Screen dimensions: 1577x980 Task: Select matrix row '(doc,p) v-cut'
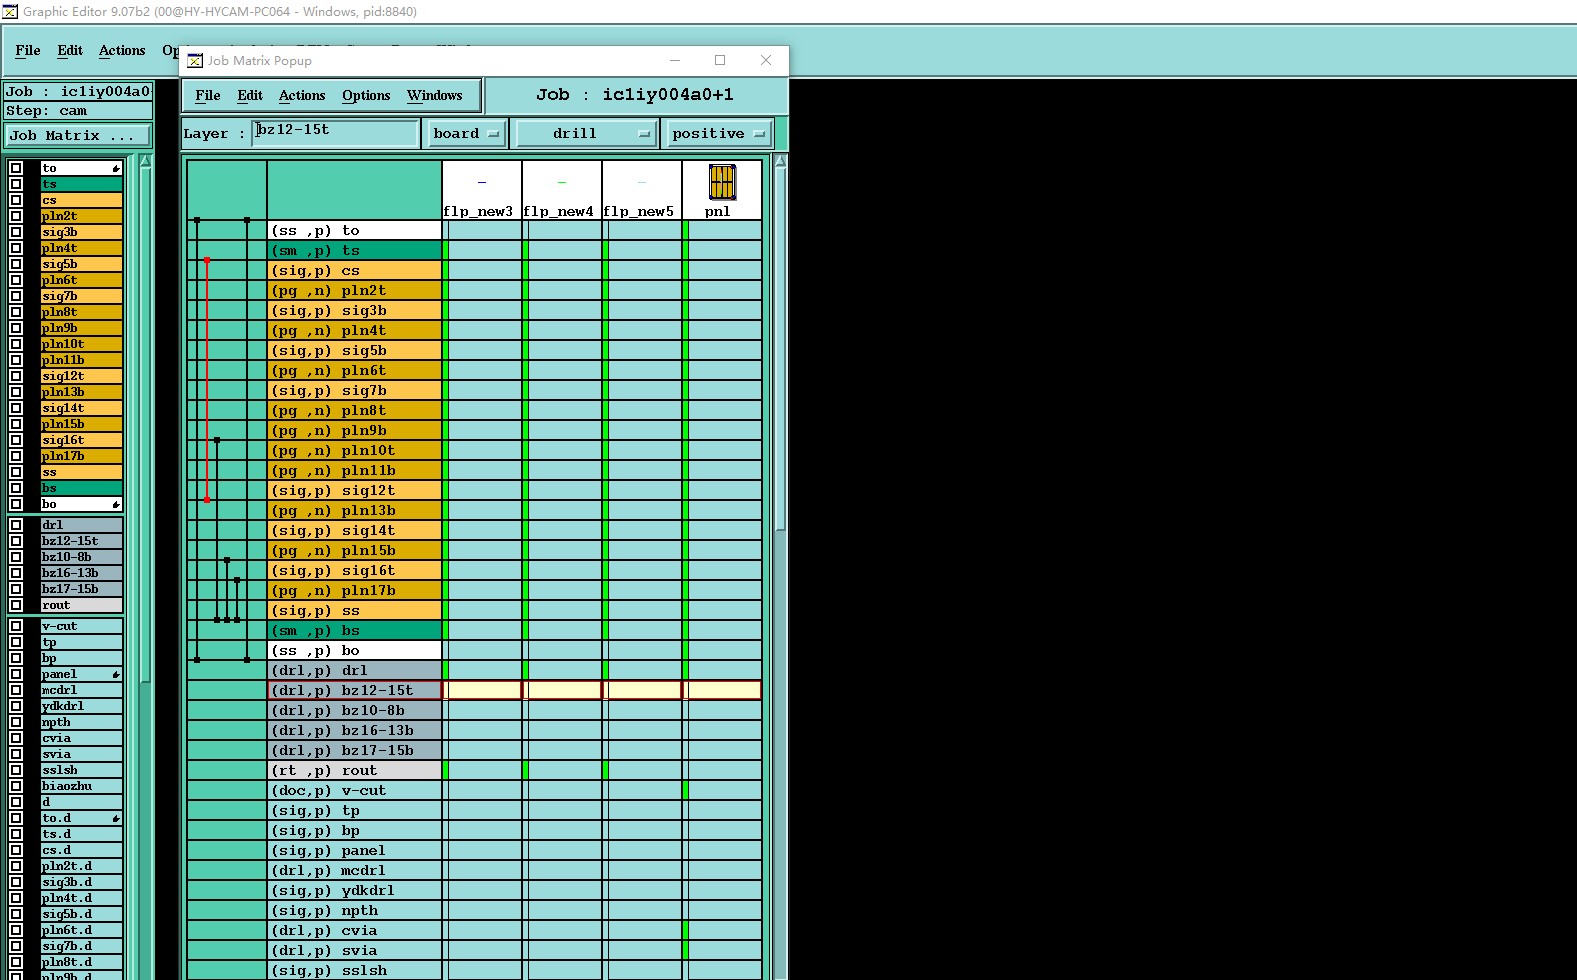pos(355,790)
